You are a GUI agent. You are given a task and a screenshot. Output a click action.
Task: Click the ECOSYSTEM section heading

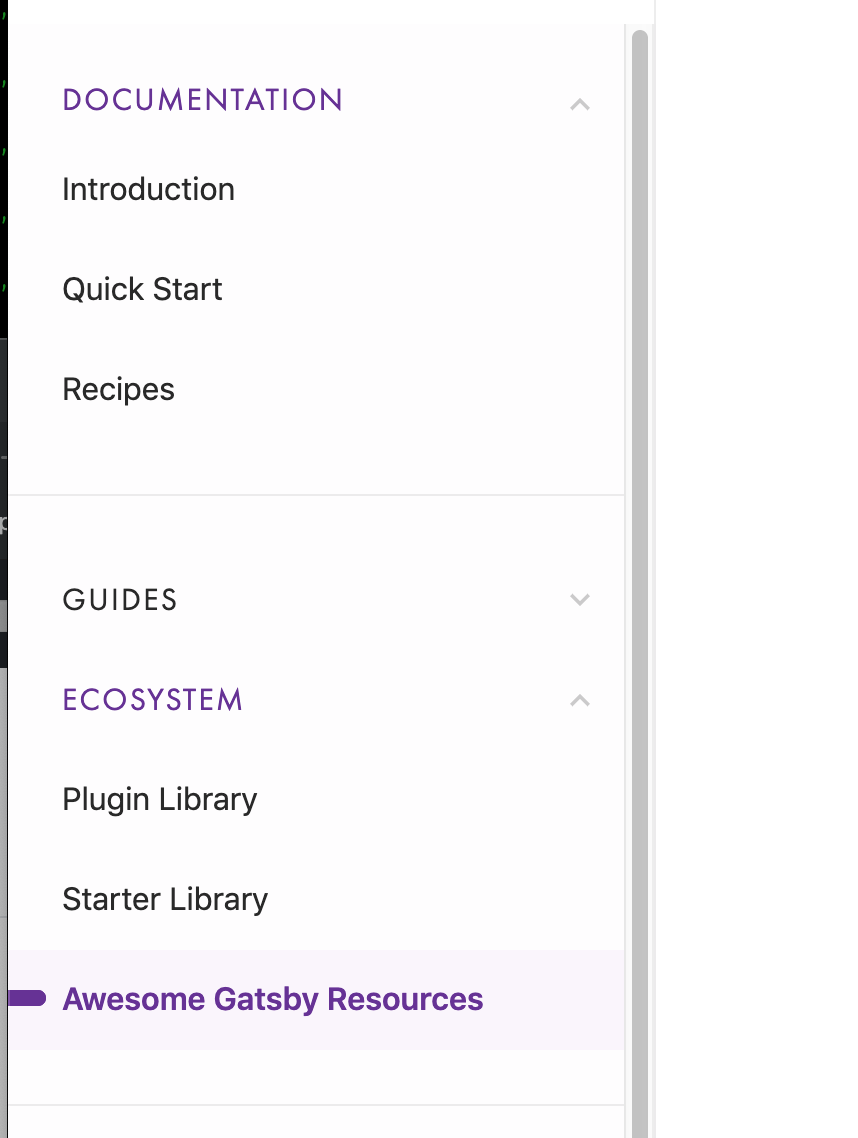pyautogui.click(x=152, y=700)
